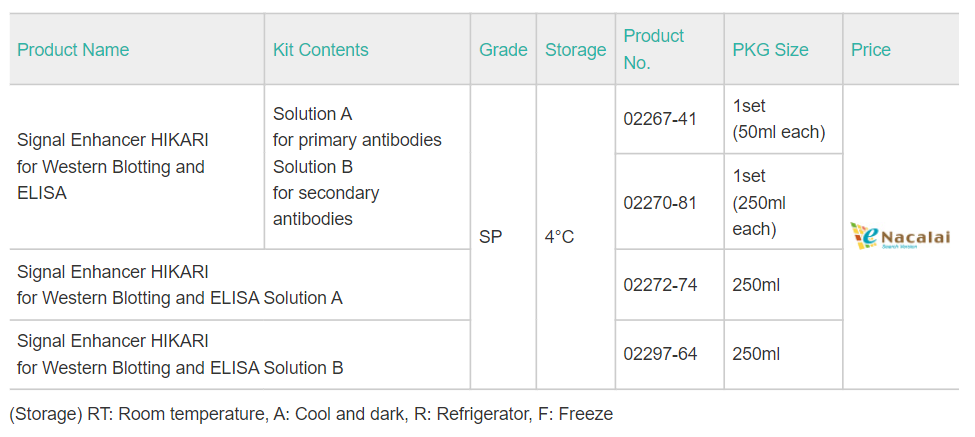
Task: Click the Signal Enhancer HIKARI Solution B row name
Action: [x=180, y=354]
